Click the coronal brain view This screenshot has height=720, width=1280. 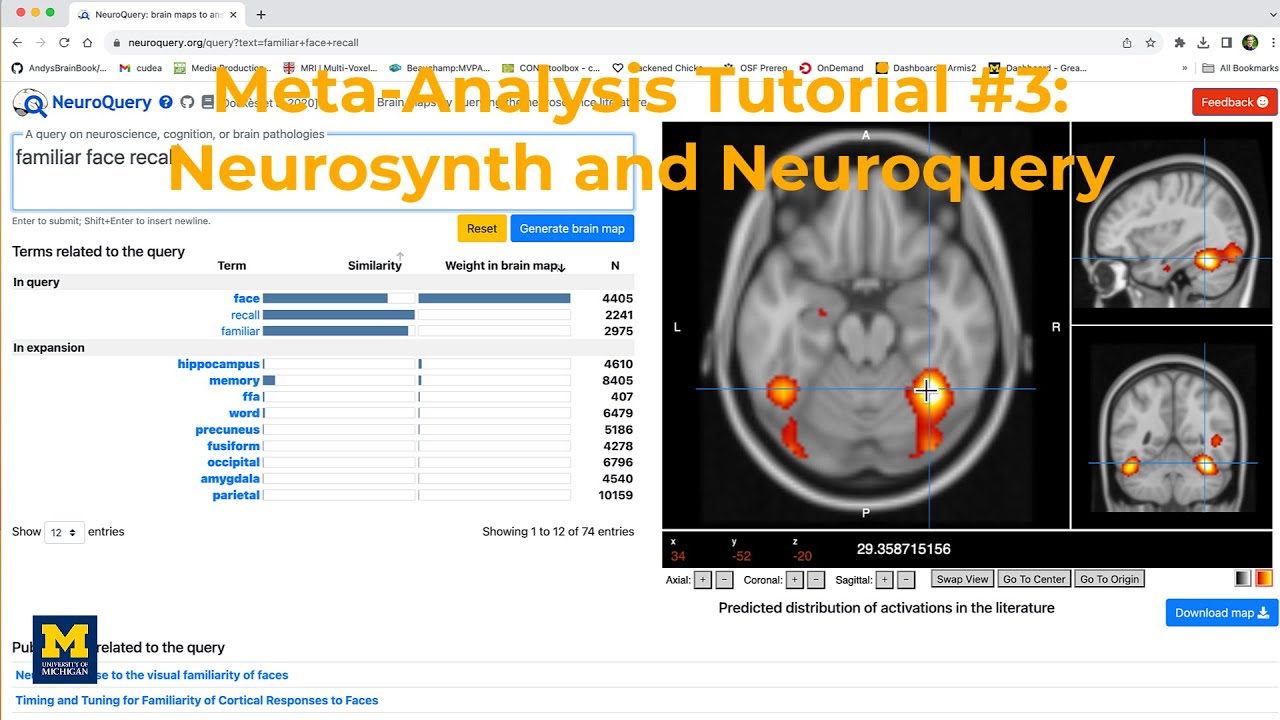point(1172,428)
